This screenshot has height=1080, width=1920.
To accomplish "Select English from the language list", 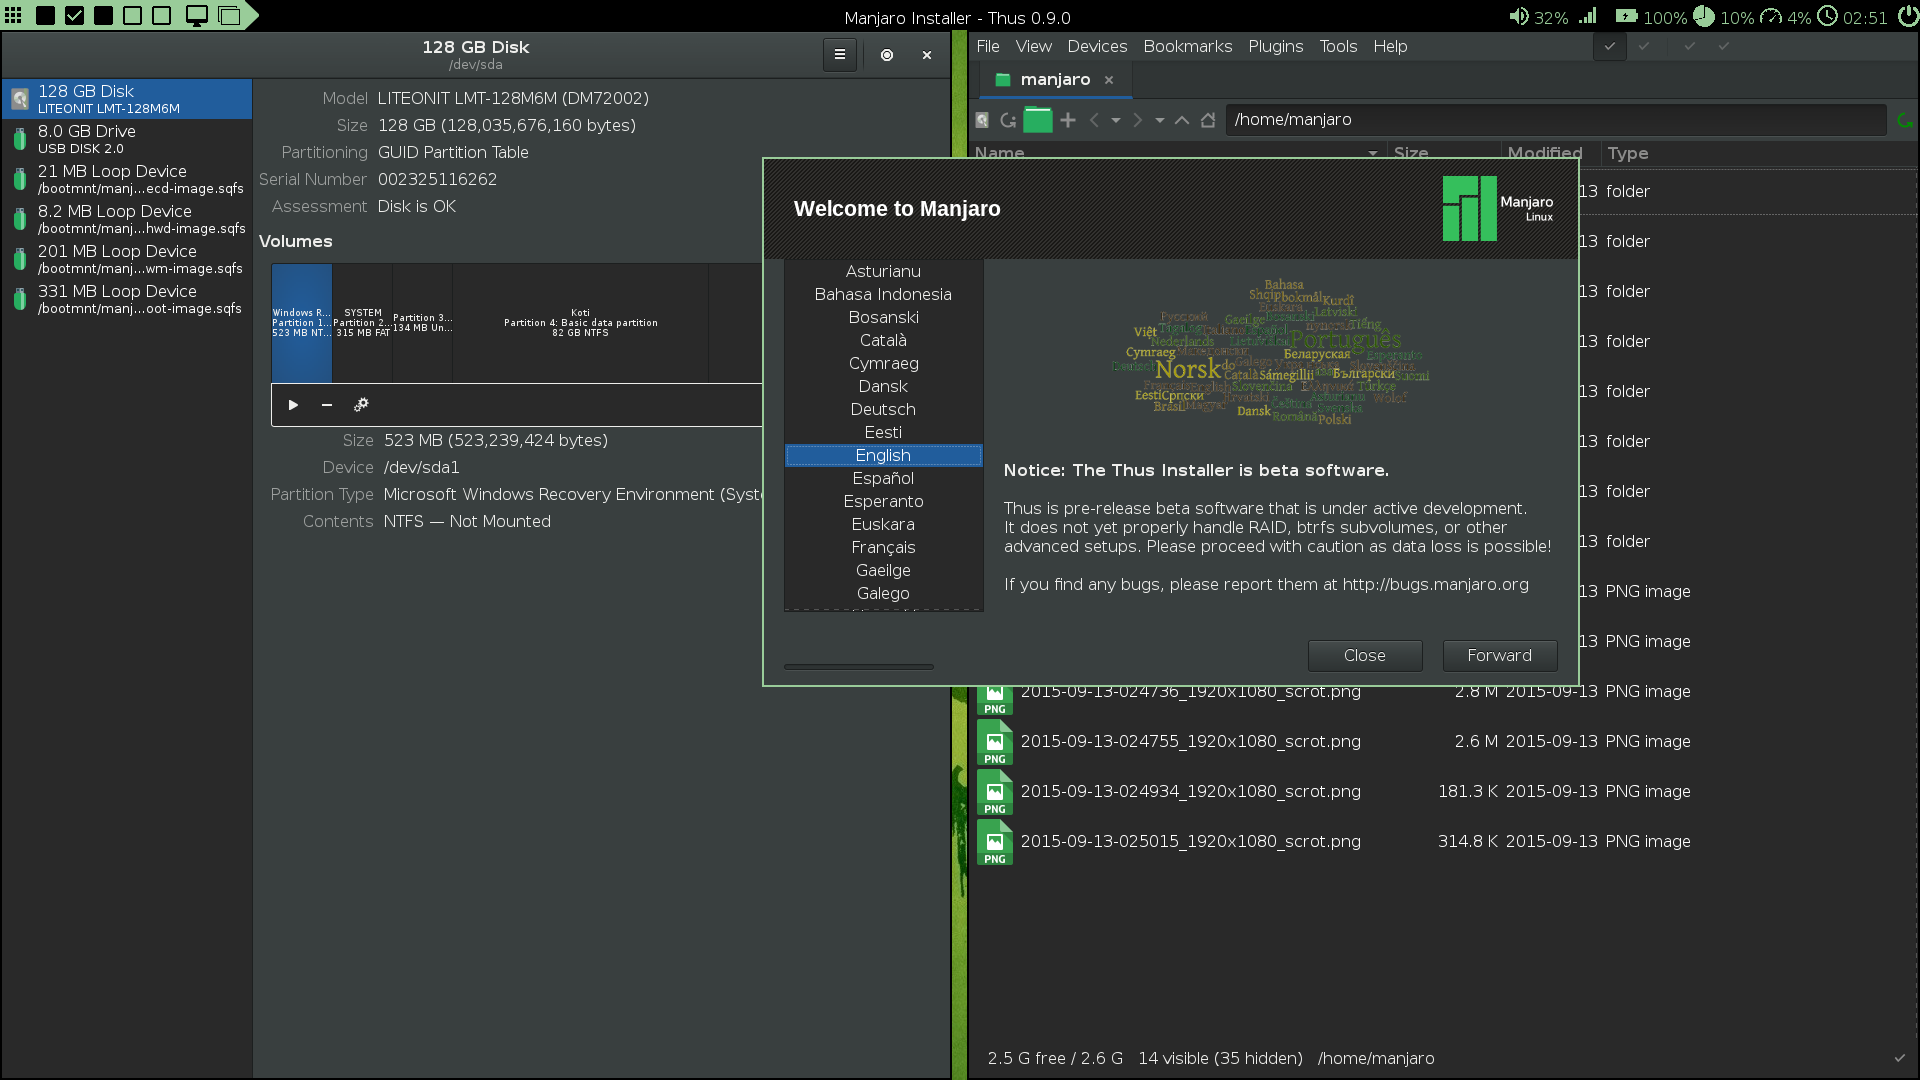I will coord(882,454).
